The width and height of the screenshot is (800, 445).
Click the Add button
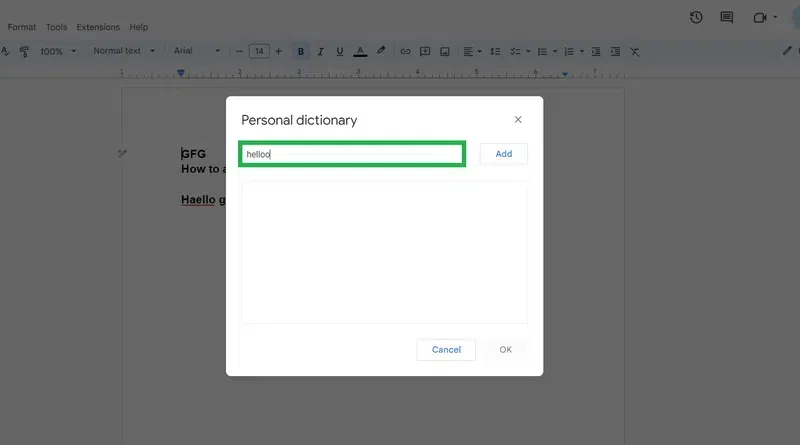[504, 154]
